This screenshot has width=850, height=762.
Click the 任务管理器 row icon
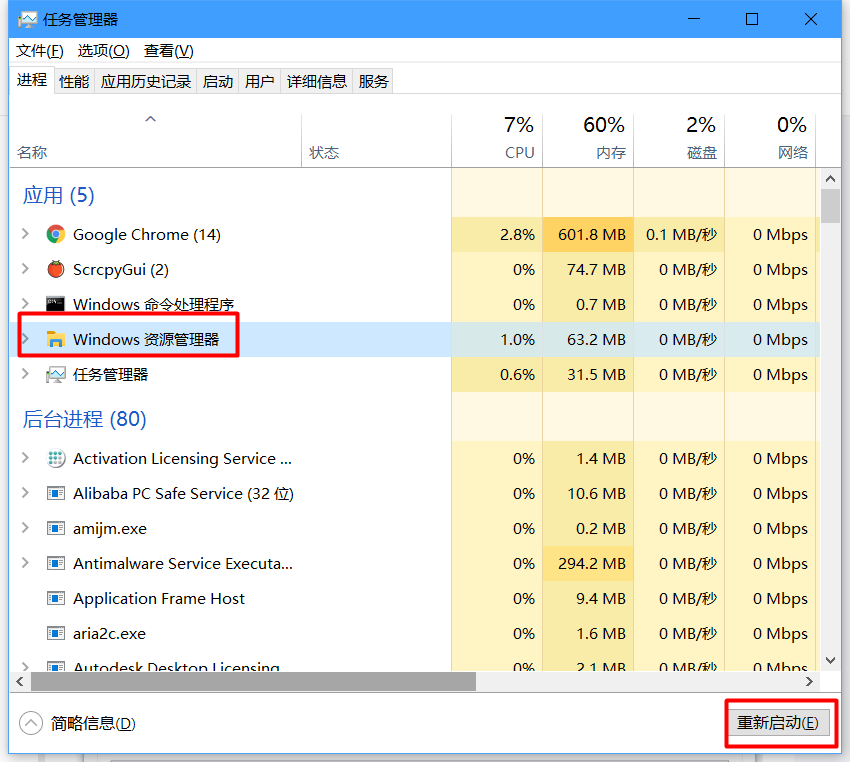pyautogui.click(x=55, y=374)
